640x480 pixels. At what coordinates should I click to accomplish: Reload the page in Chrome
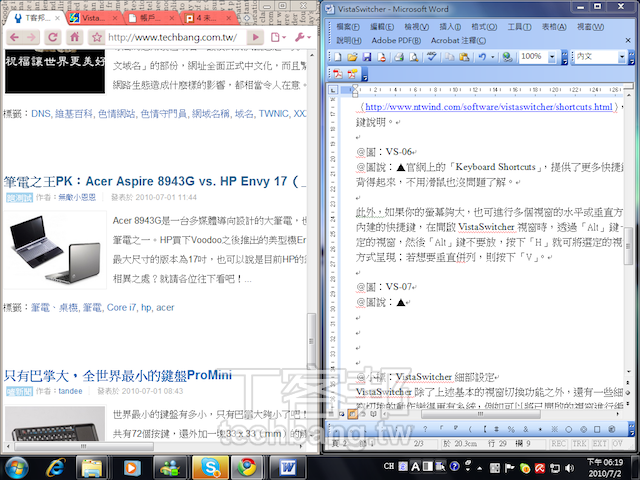pyautogui.click(x=51, y=37)
